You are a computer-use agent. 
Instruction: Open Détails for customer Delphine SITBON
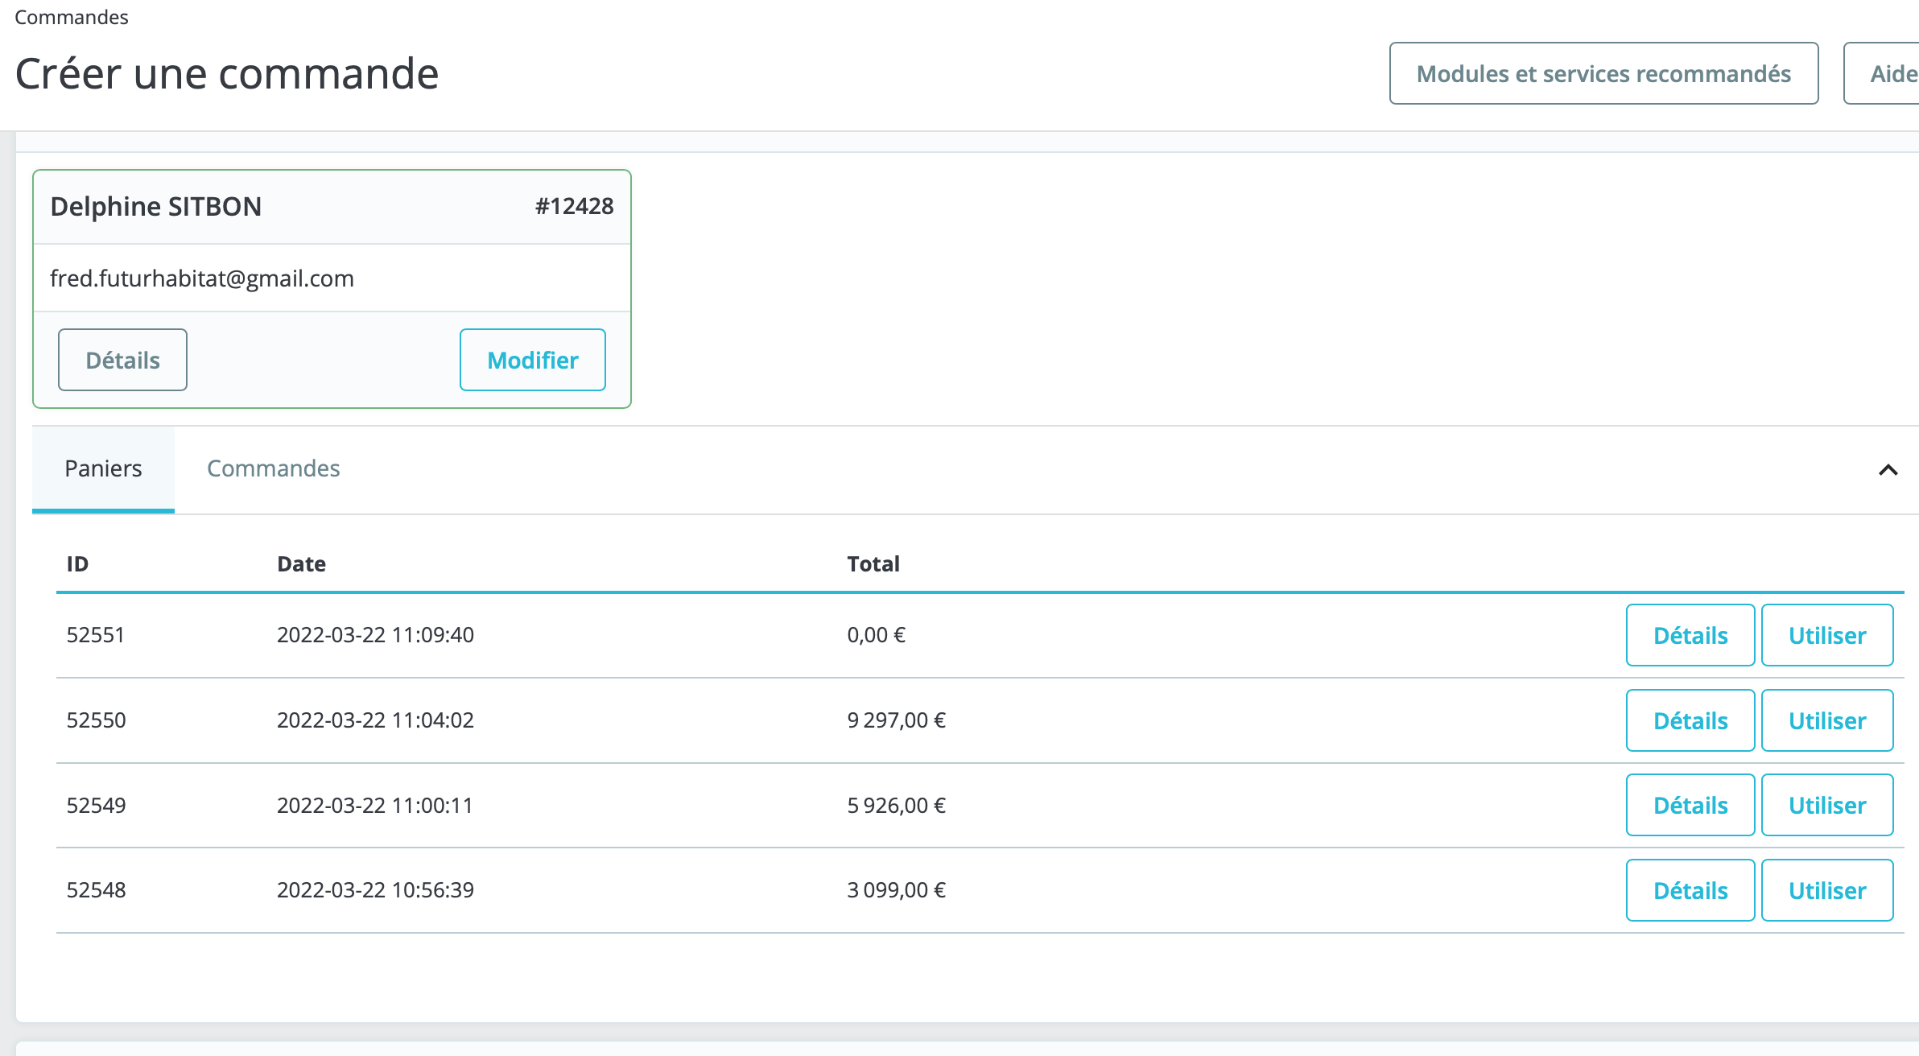click(122, 360)
